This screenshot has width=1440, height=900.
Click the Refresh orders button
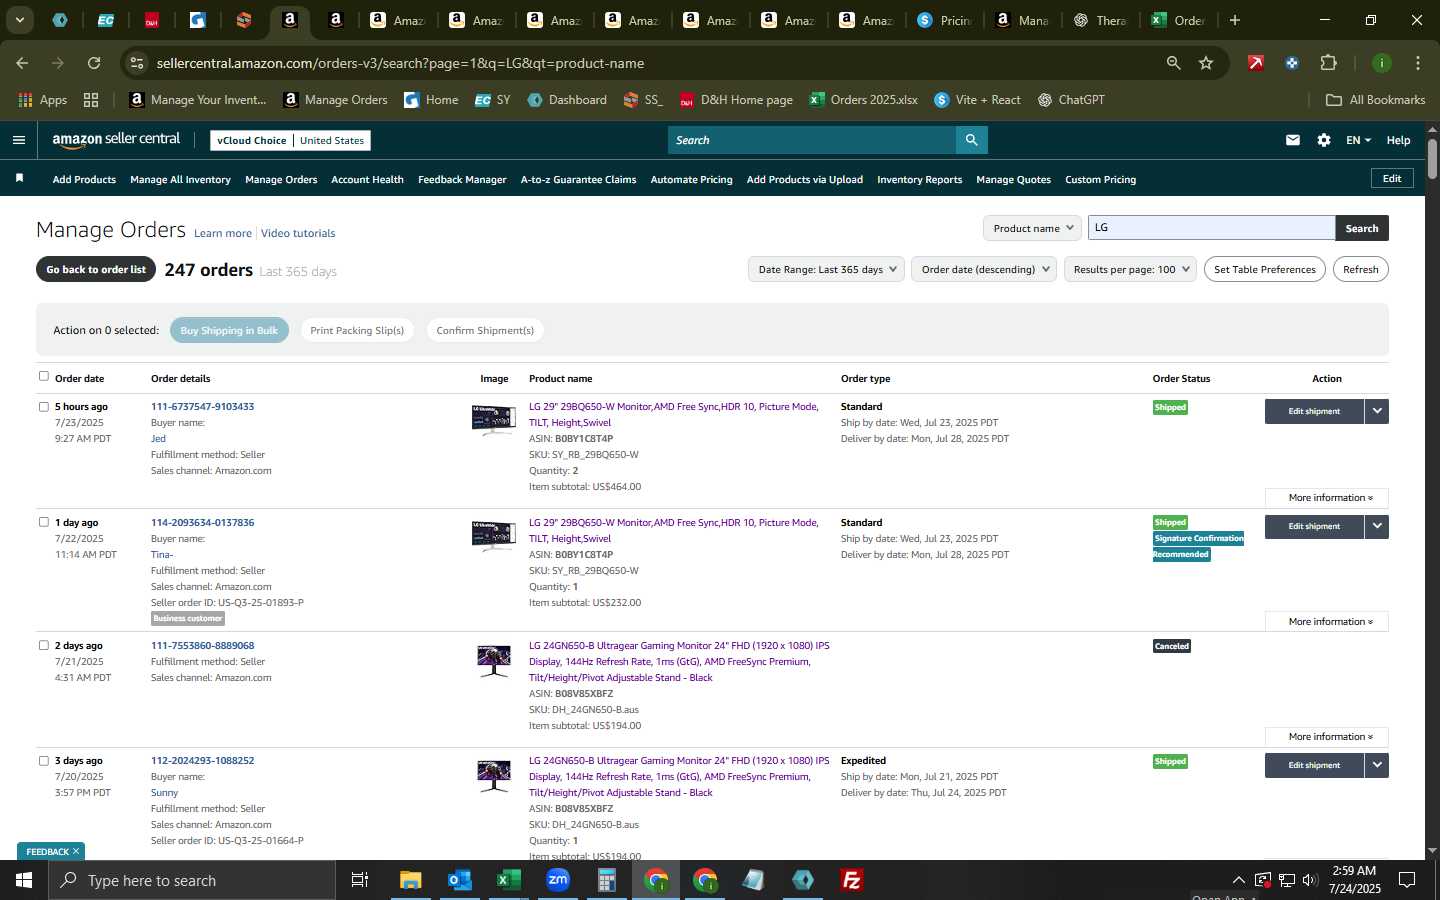tap(1360, 269)
